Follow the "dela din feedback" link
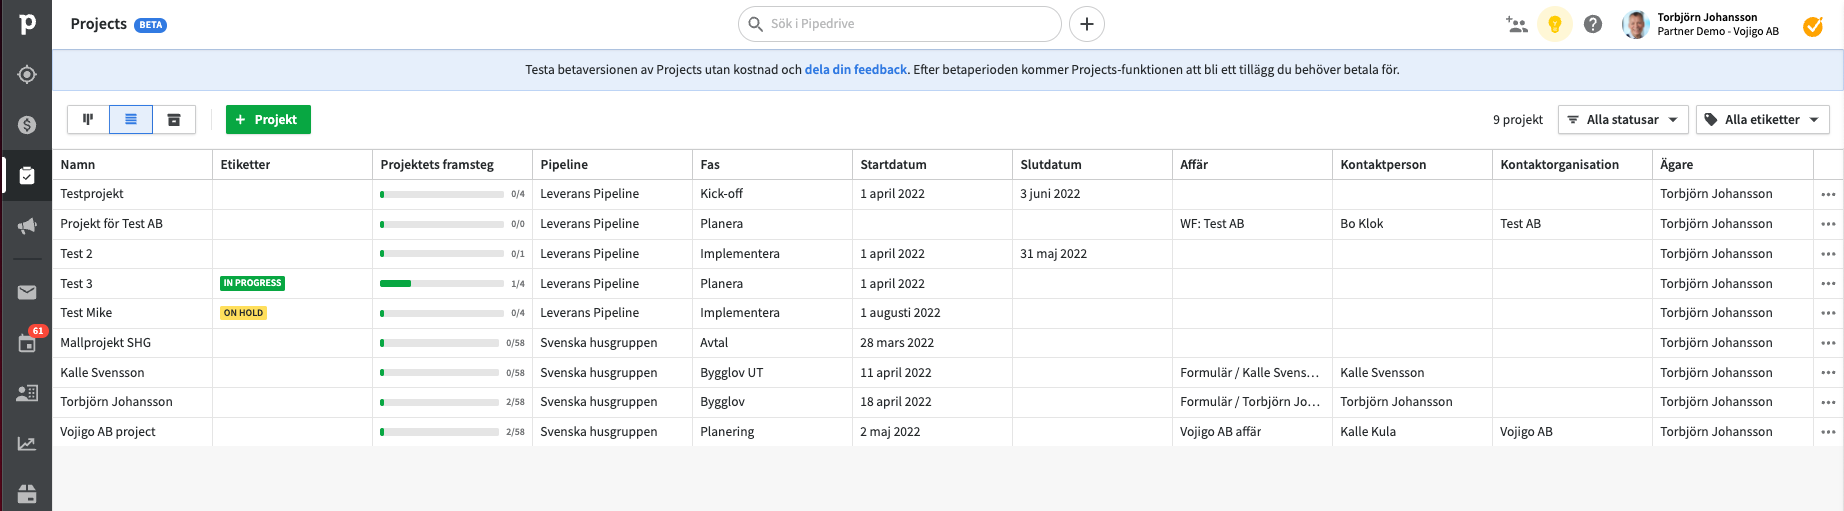1844x511 pixels. tap(855, 70)
